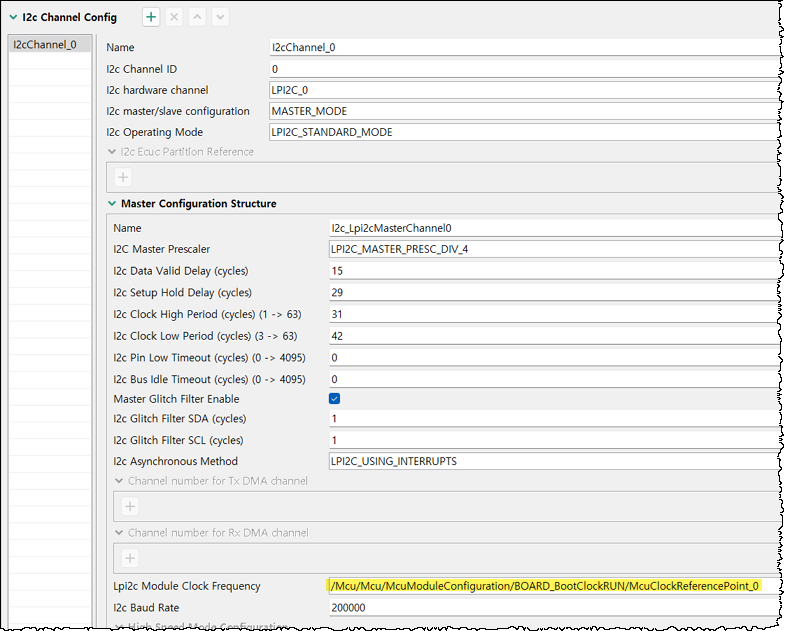Edit the I2c Channel ID field
Screen dimensions: 785x631
pos(525,69)
